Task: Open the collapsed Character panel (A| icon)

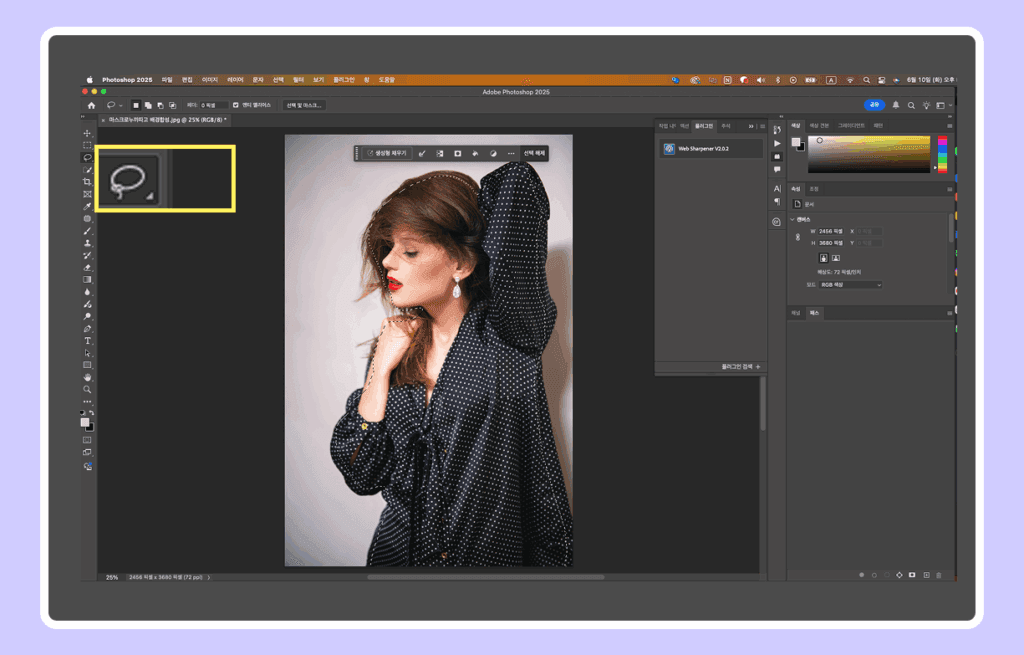Action: (777, 189)
